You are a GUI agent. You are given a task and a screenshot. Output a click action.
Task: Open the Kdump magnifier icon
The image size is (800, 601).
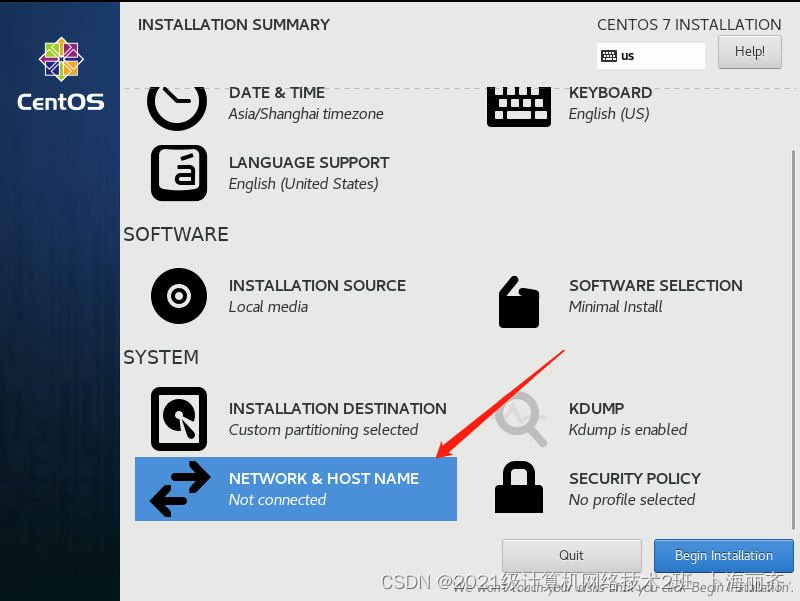pyautogui.click(x=519, y=419)
